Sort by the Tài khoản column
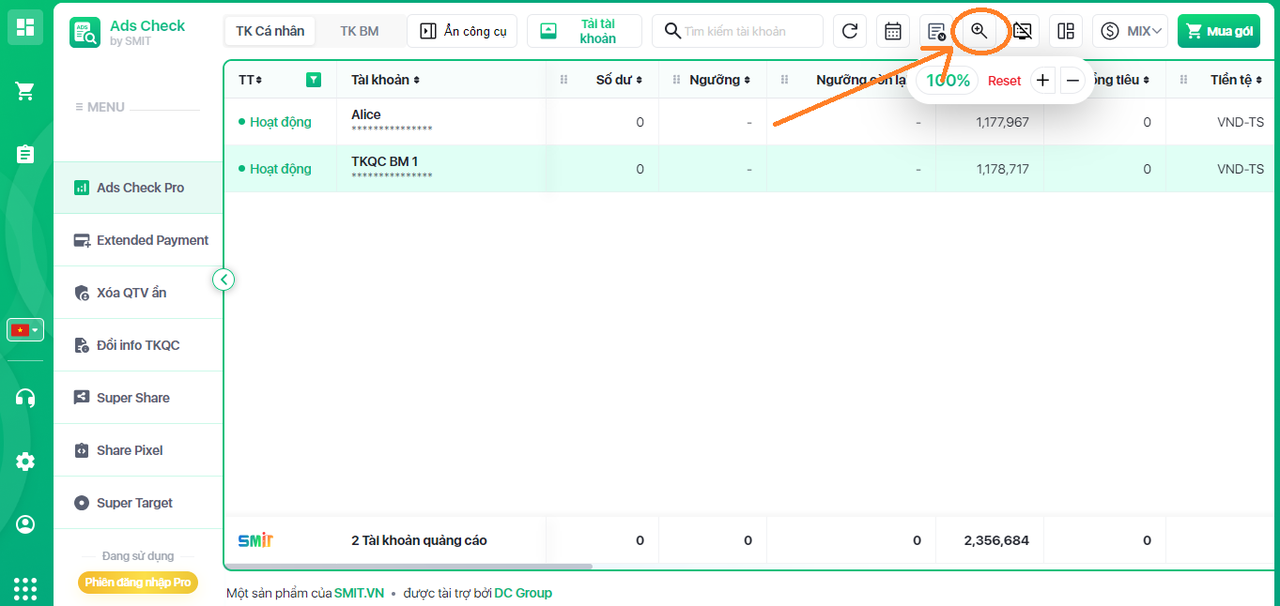1280x606 pixels. tap(385, 80)
